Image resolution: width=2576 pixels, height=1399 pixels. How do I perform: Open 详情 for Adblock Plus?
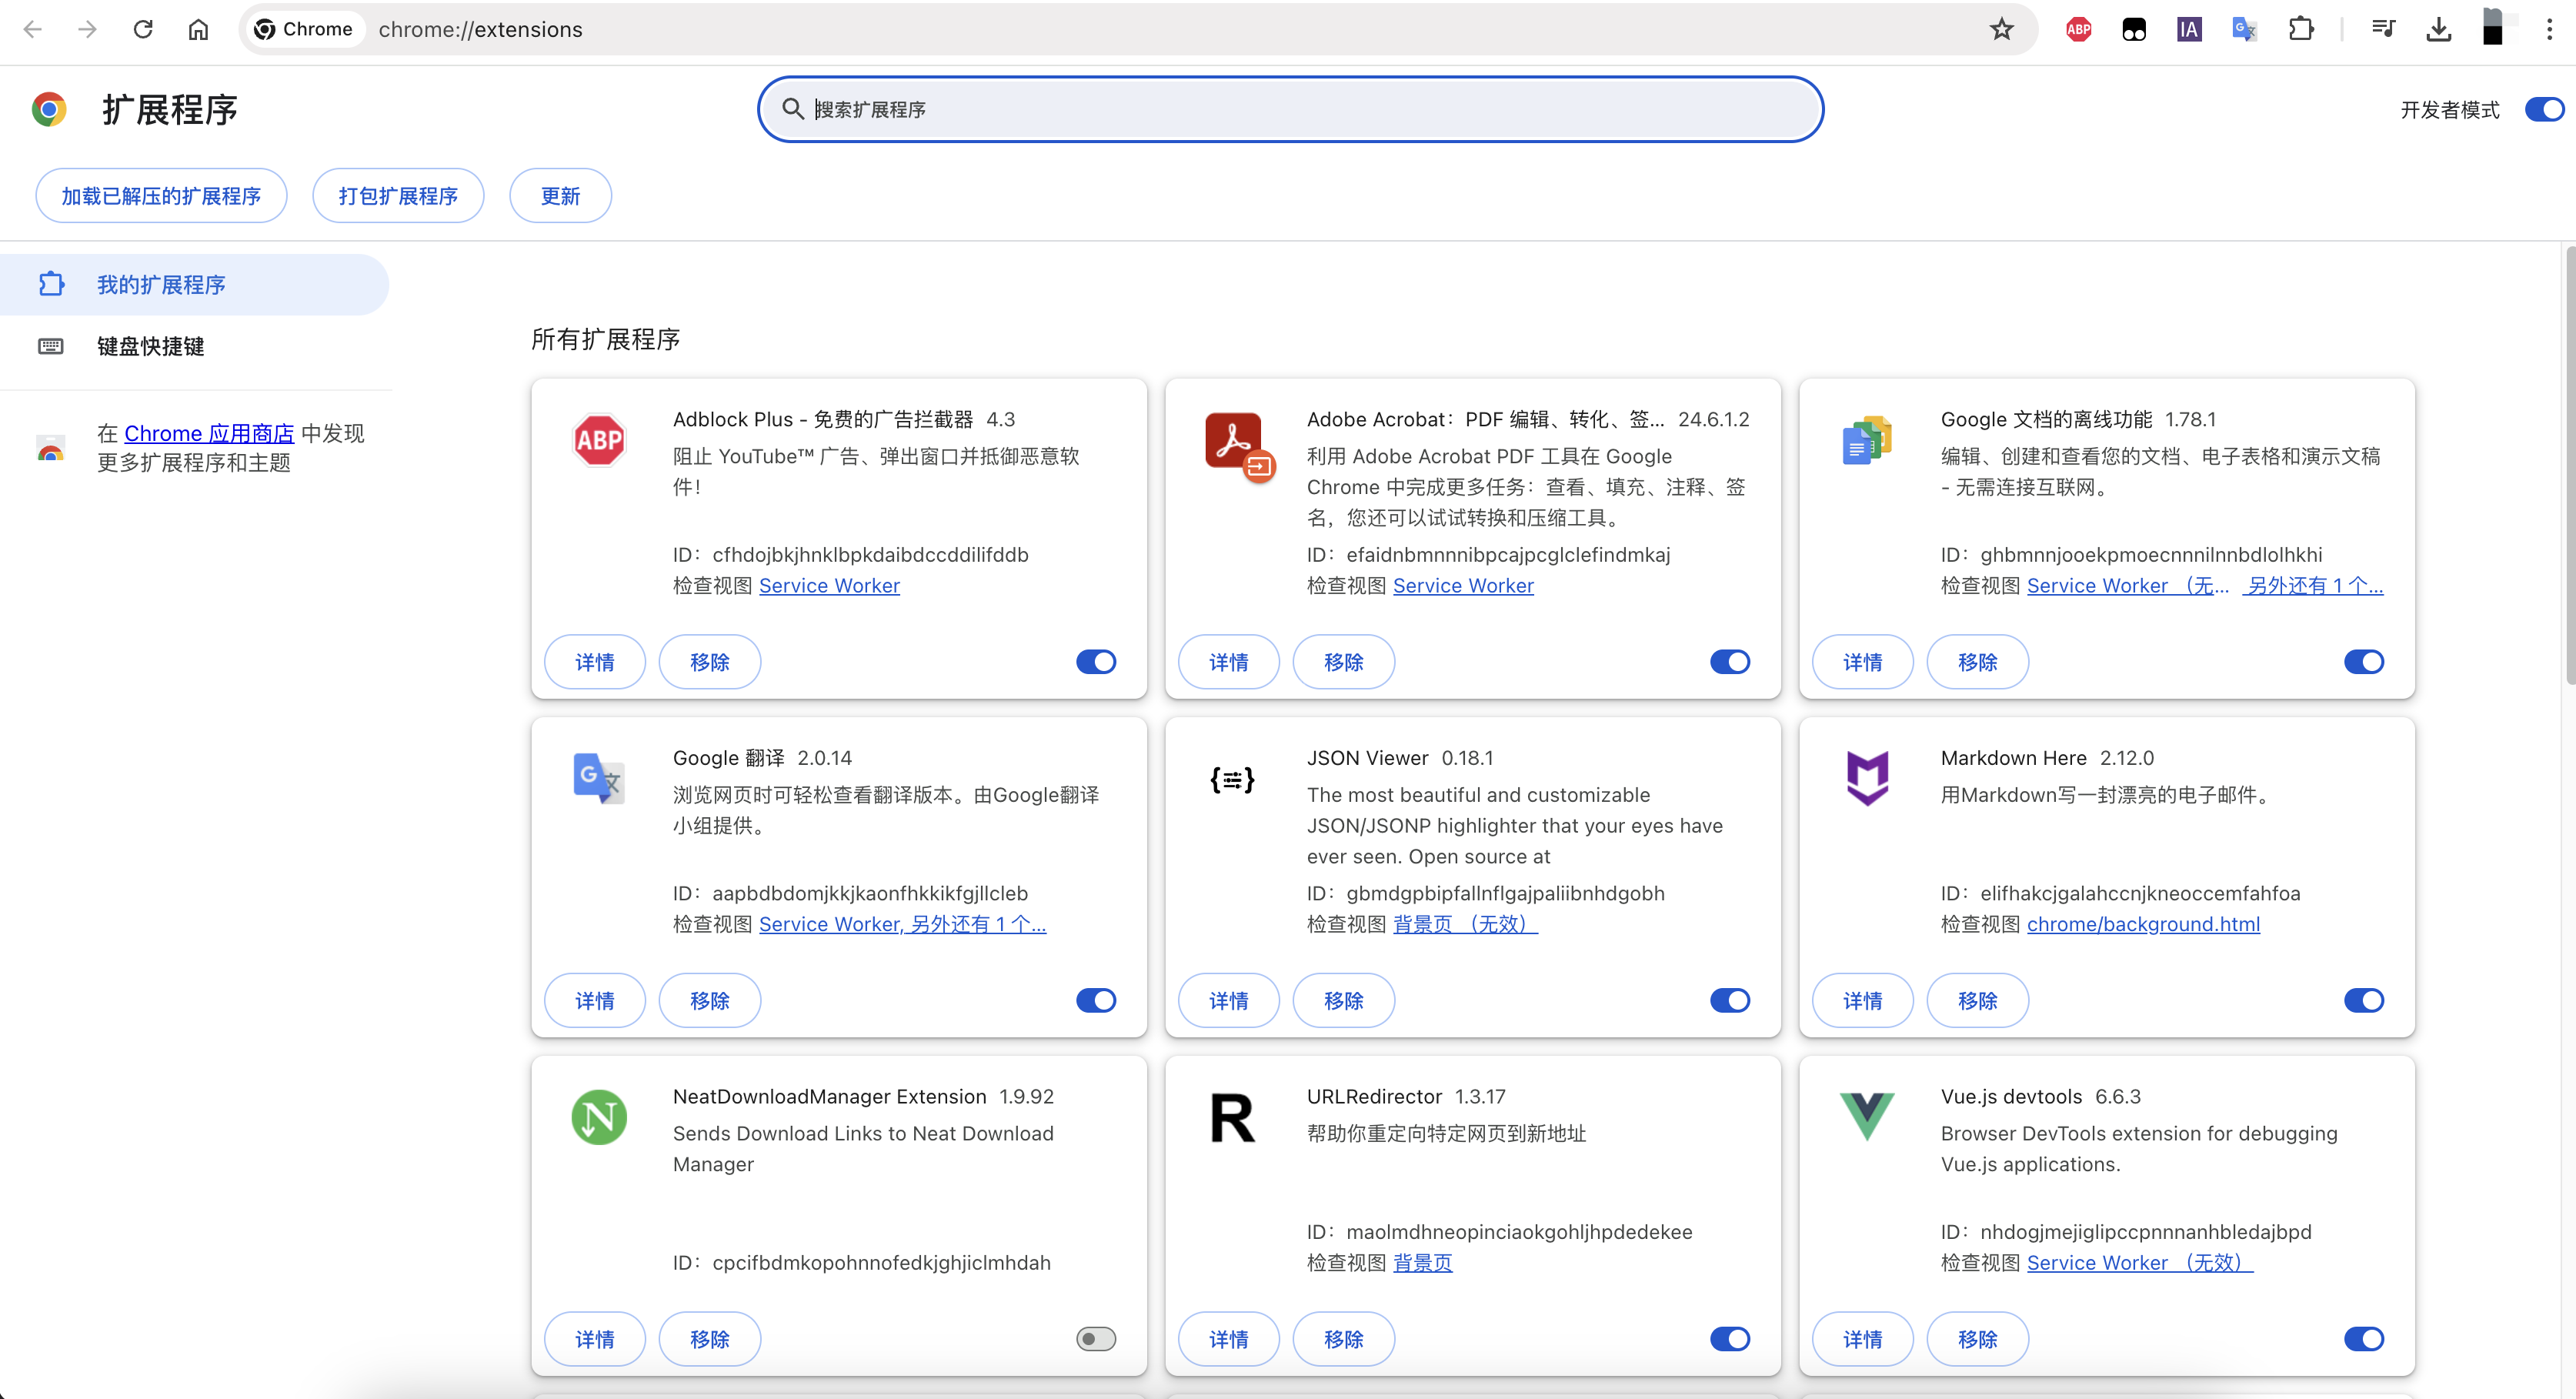[595, 662]
